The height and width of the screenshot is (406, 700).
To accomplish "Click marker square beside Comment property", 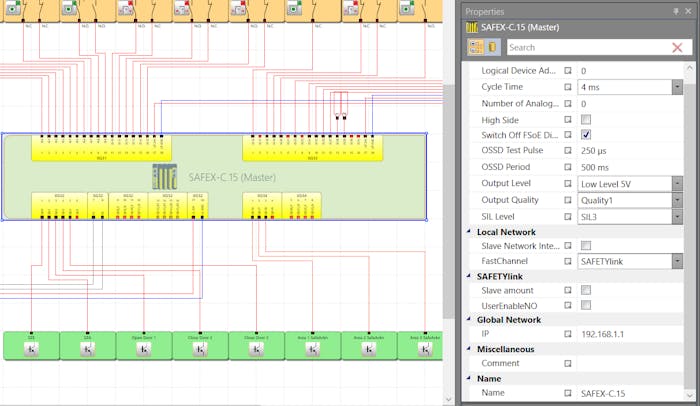I will pyautogui.click(x=567, y=364).
